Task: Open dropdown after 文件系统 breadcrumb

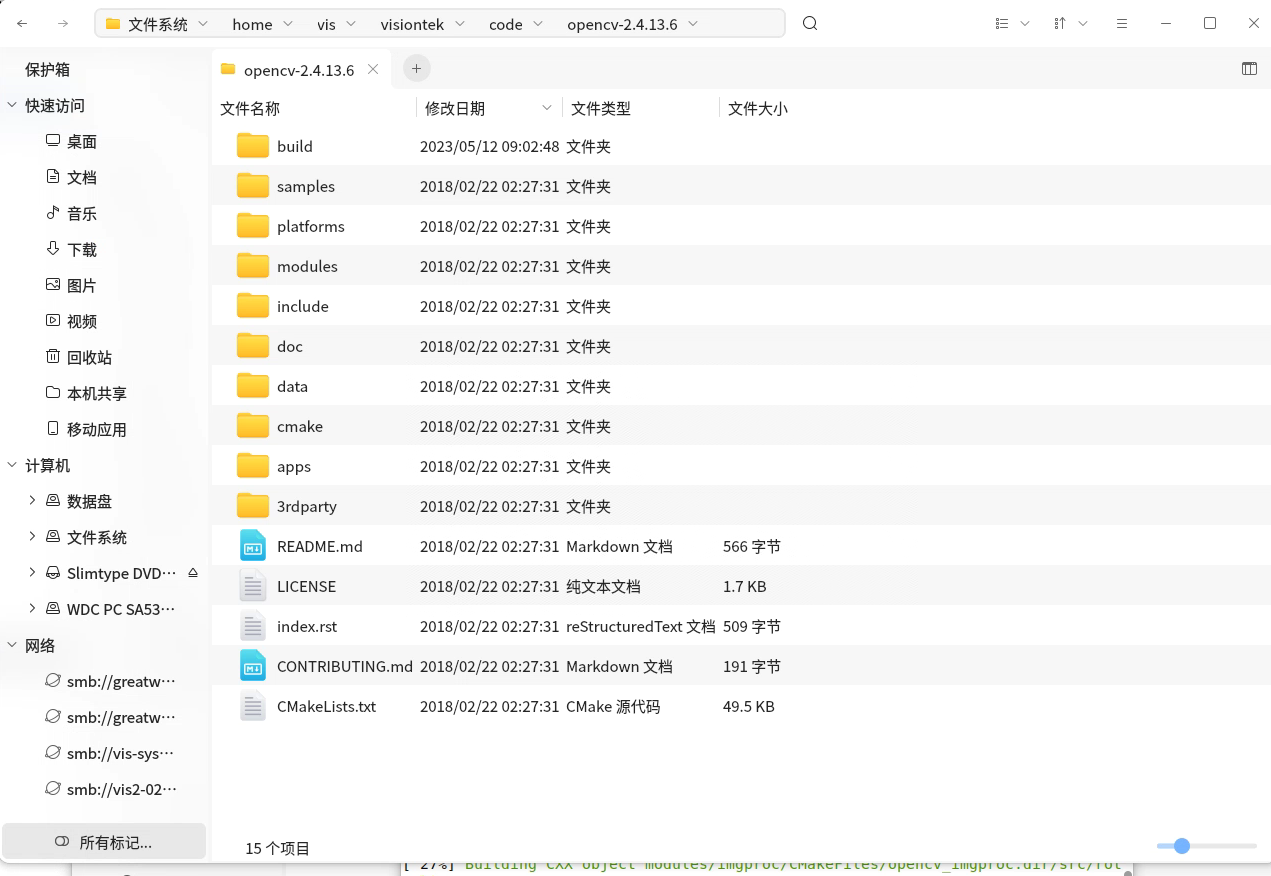Action: point(203,24)
